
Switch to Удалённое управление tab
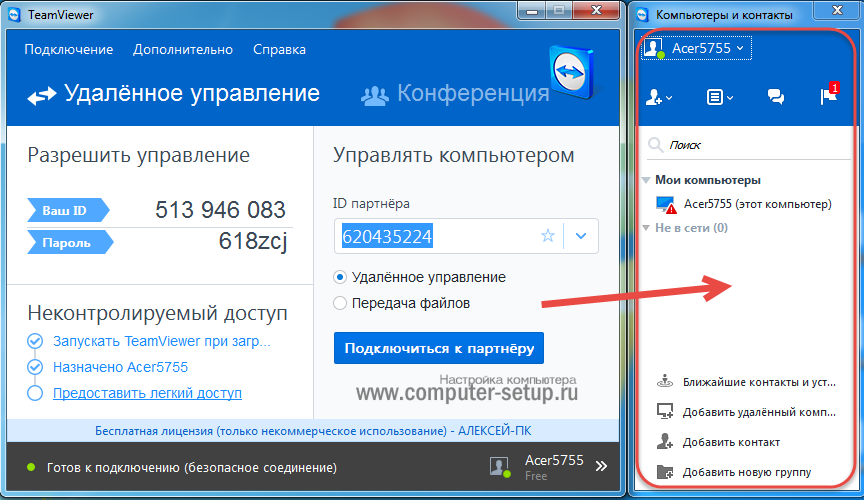174,94
